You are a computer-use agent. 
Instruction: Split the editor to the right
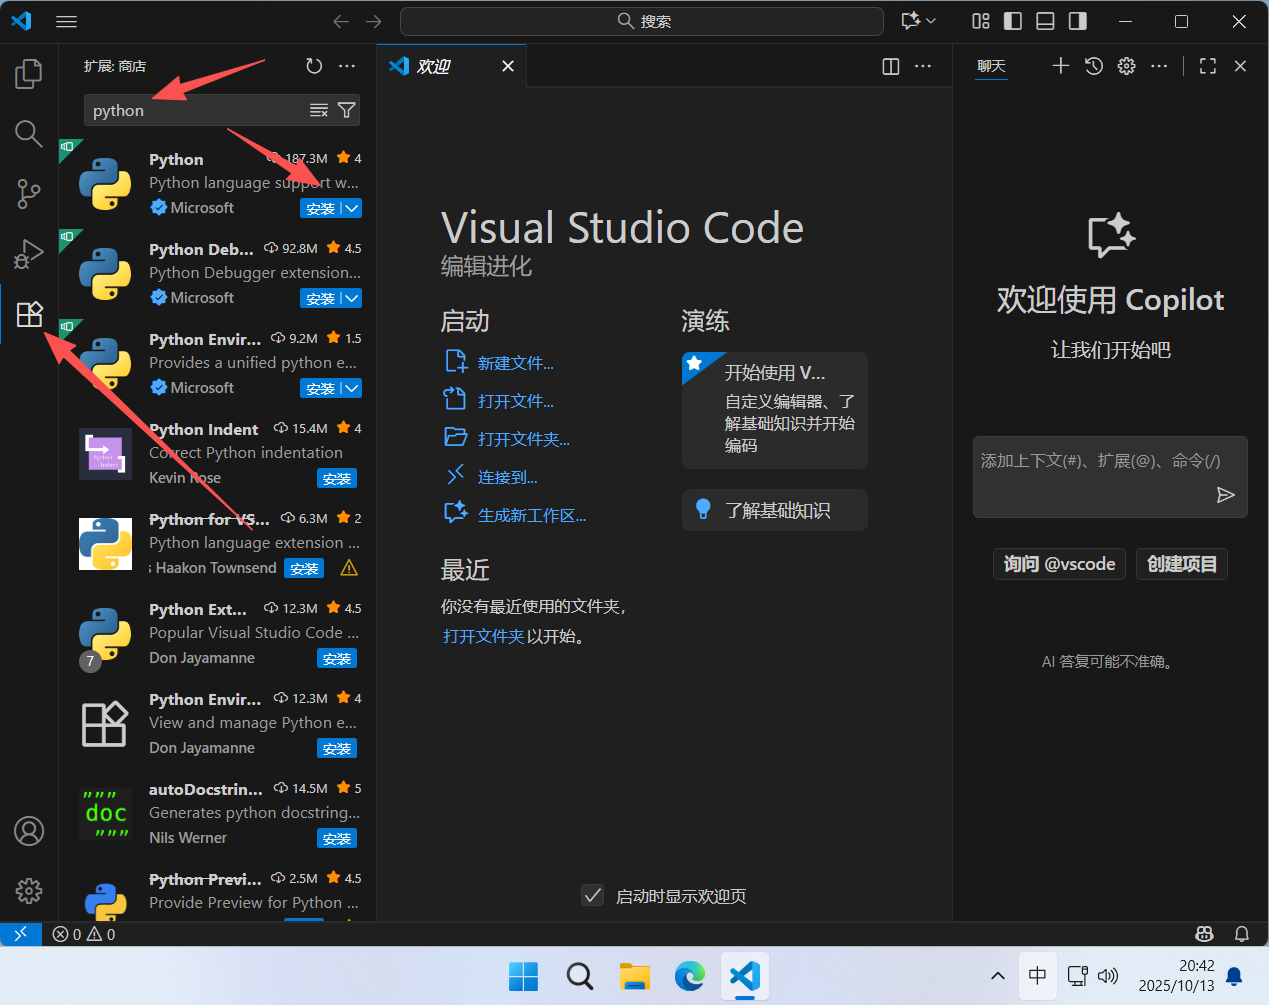891,66
